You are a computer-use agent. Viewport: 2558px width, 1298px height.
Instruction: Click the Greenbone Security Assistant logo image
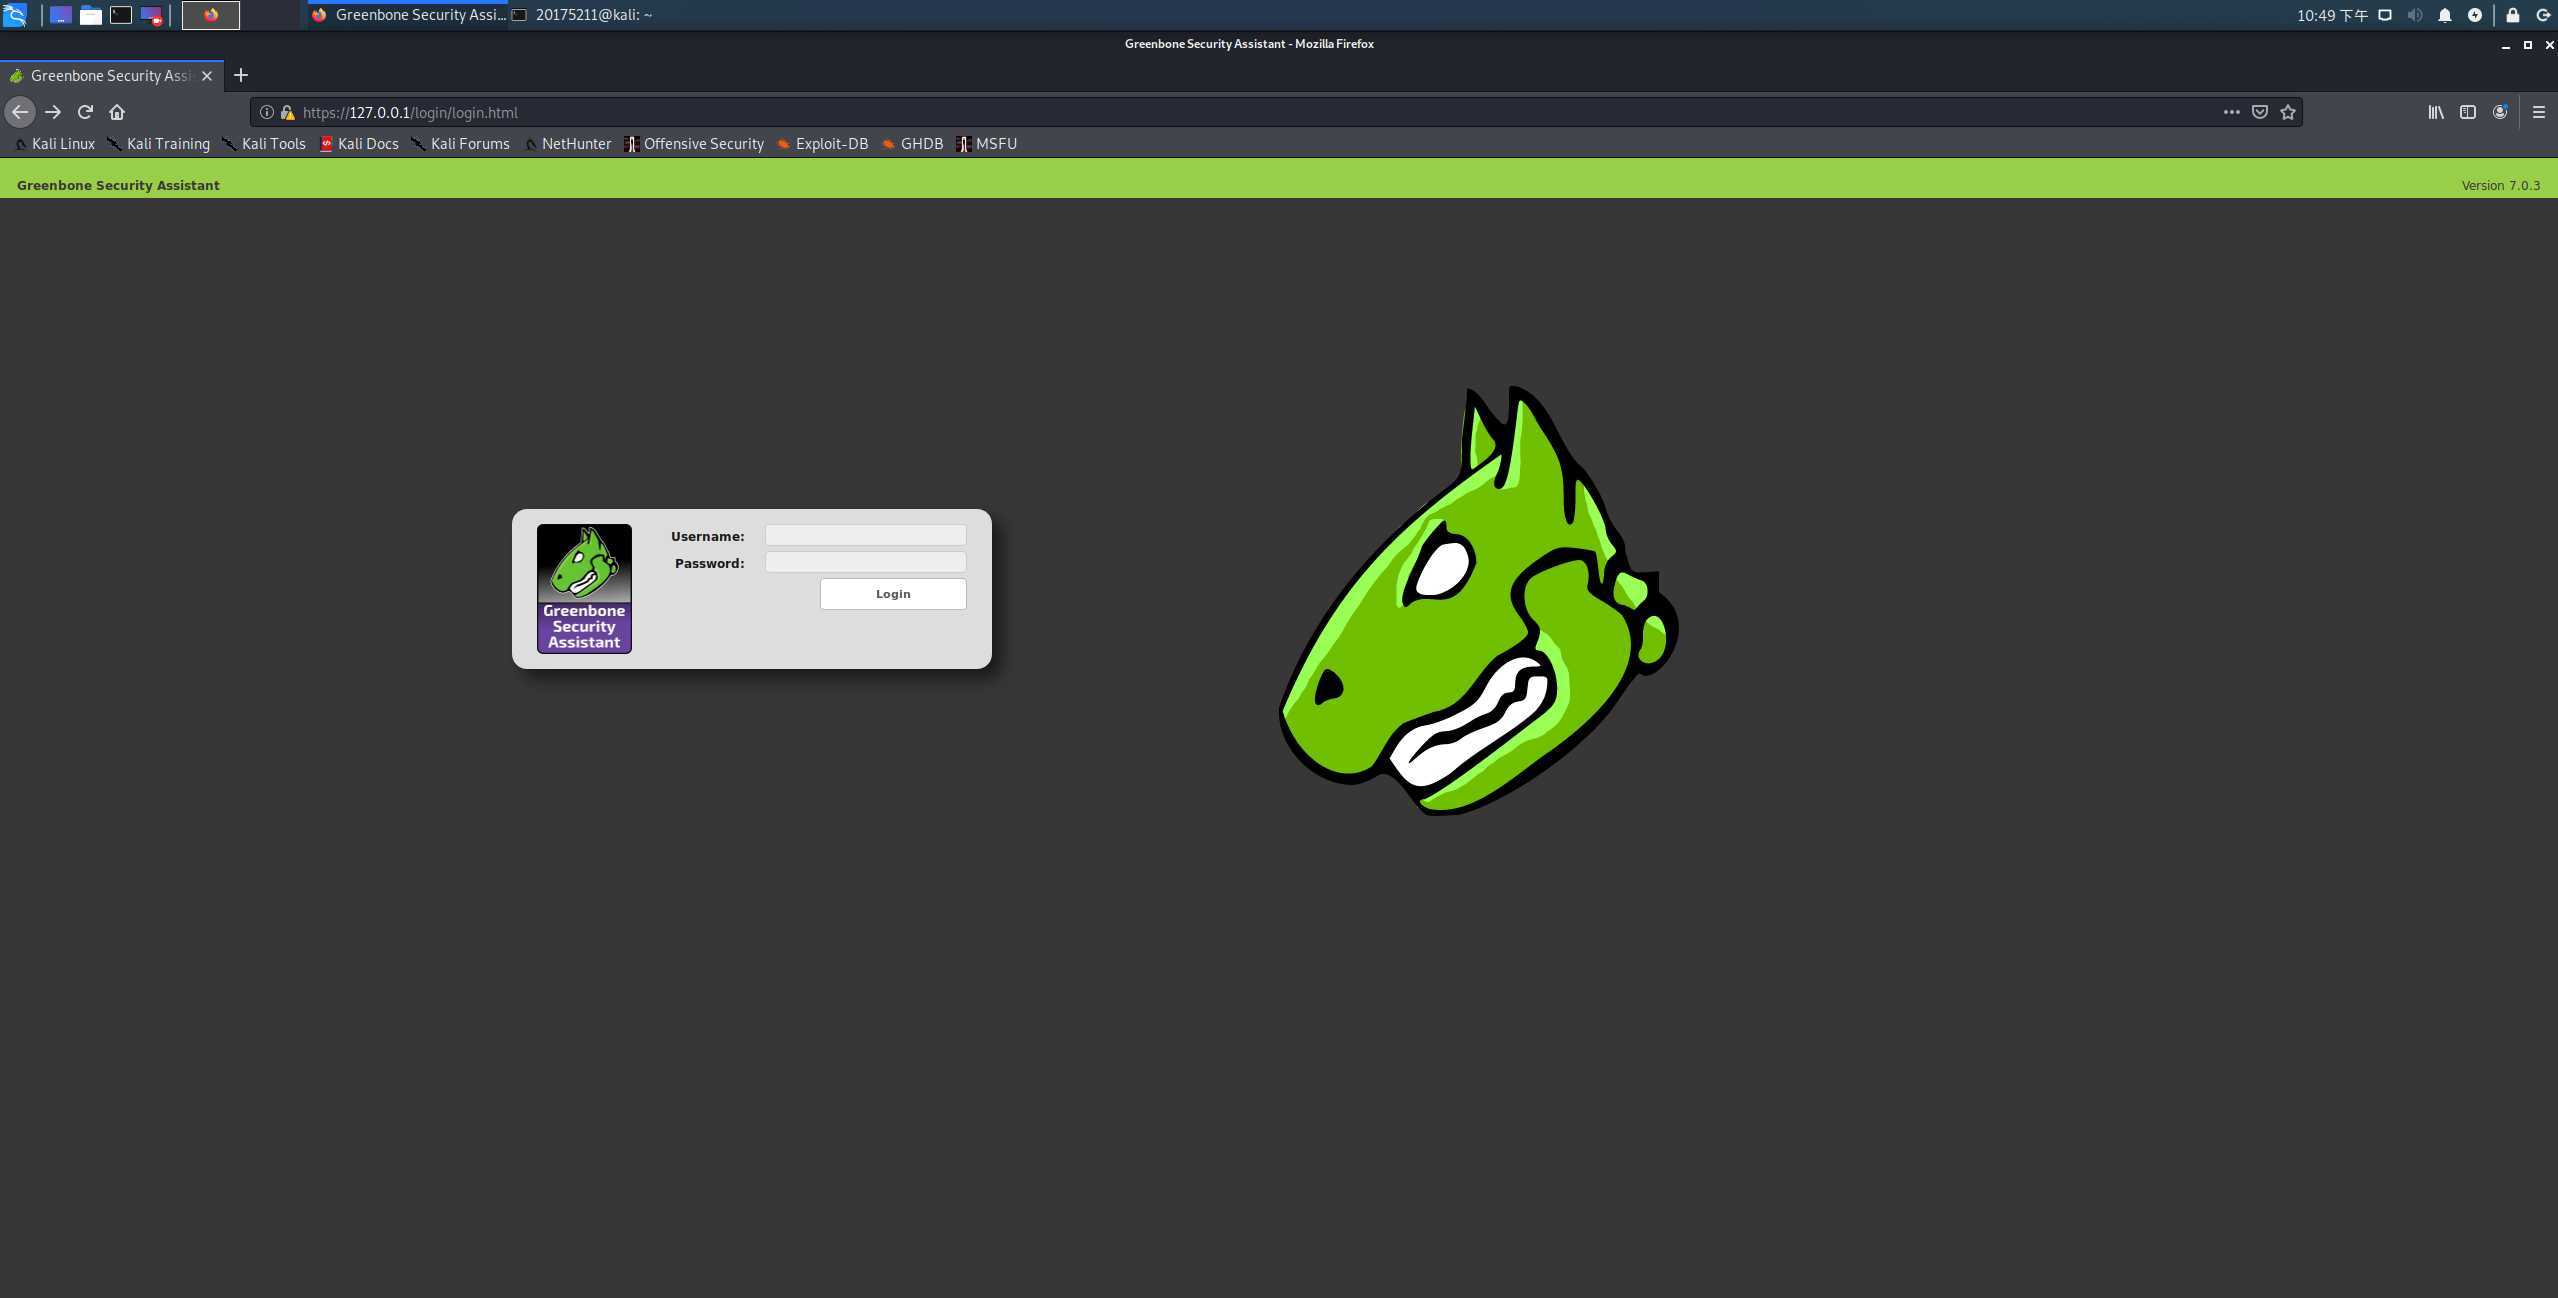pyautogui.click(x=584, y=588)
